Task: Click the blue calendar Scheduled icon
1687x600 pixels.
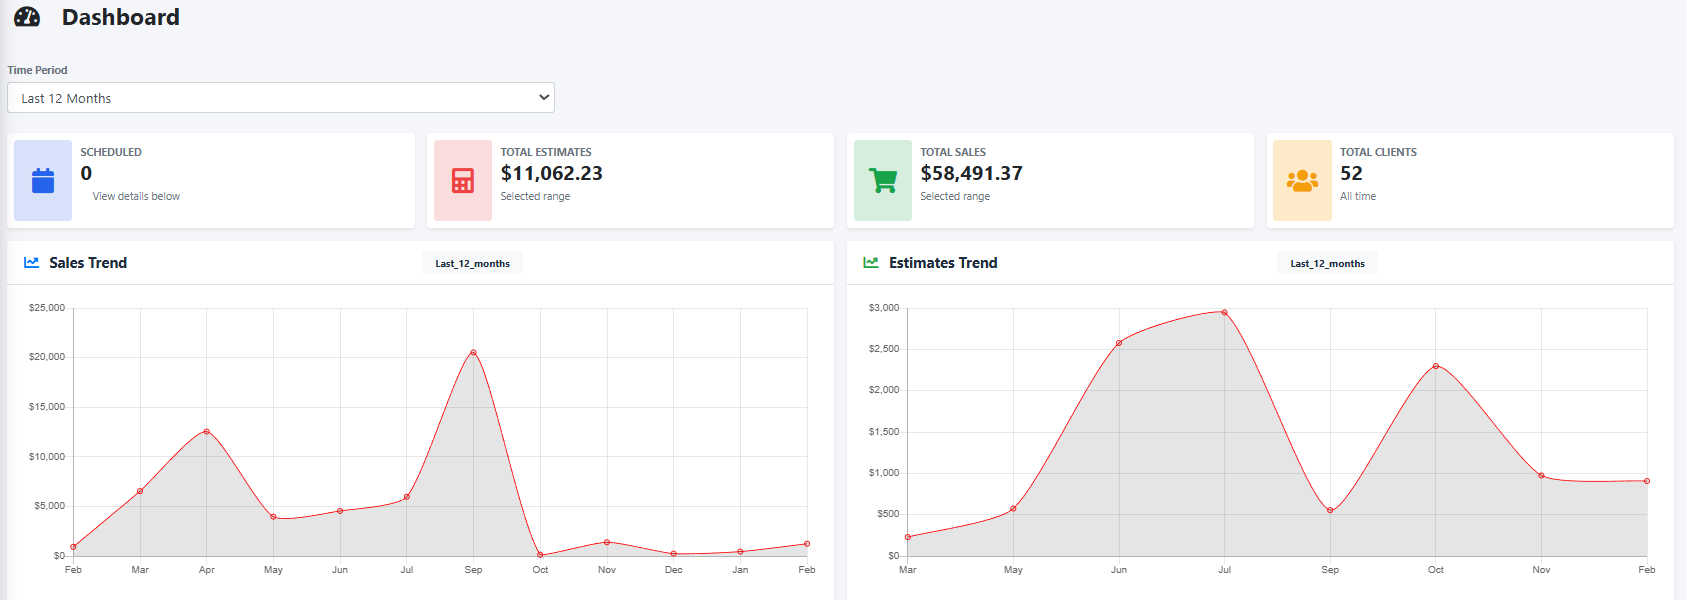Action: point(43,181)
